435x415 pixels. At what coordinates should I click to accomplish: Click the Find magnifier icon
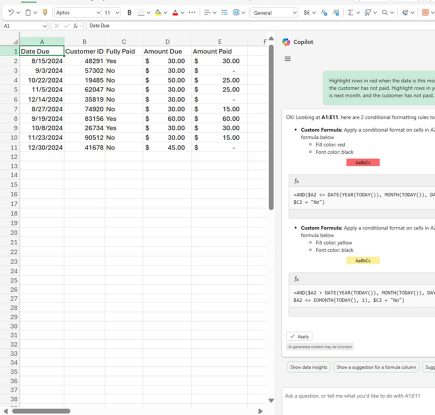click(385, 13)
